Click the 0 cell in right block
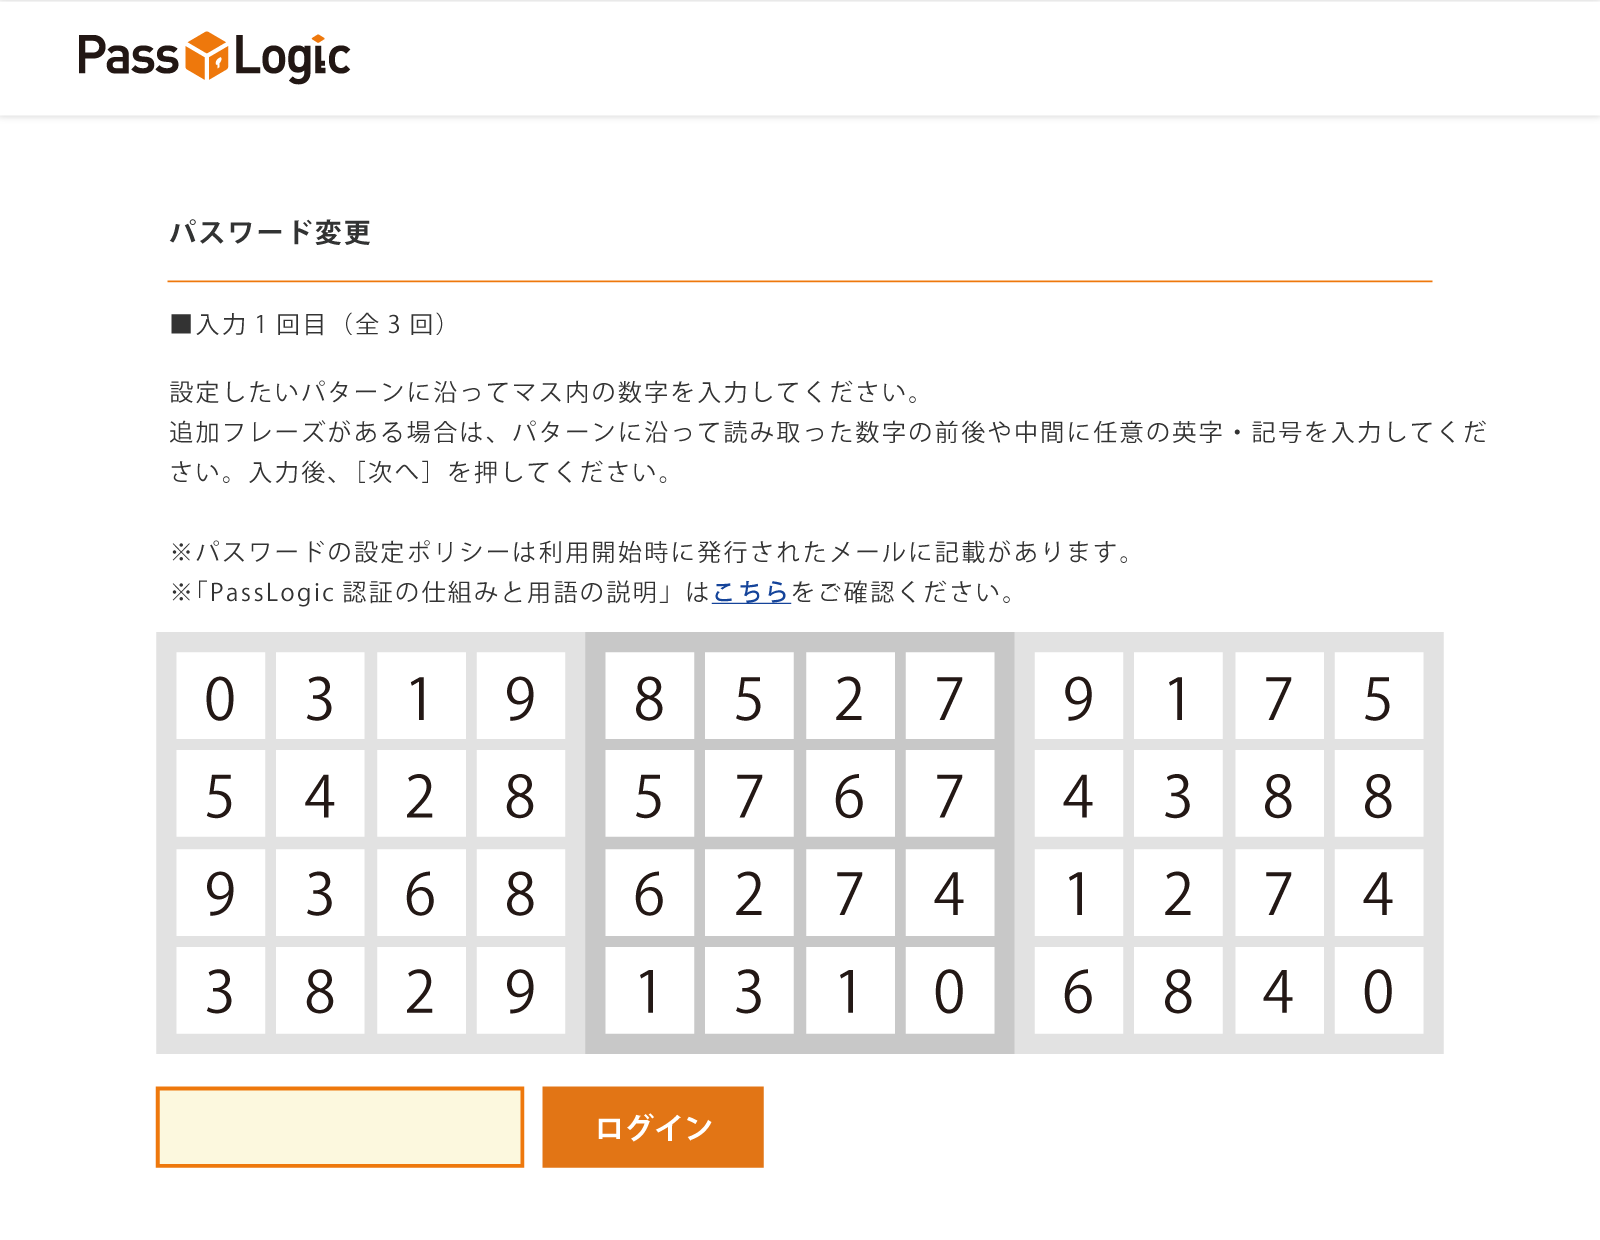The image size is (1600, 1240). tap(1378, 991)
